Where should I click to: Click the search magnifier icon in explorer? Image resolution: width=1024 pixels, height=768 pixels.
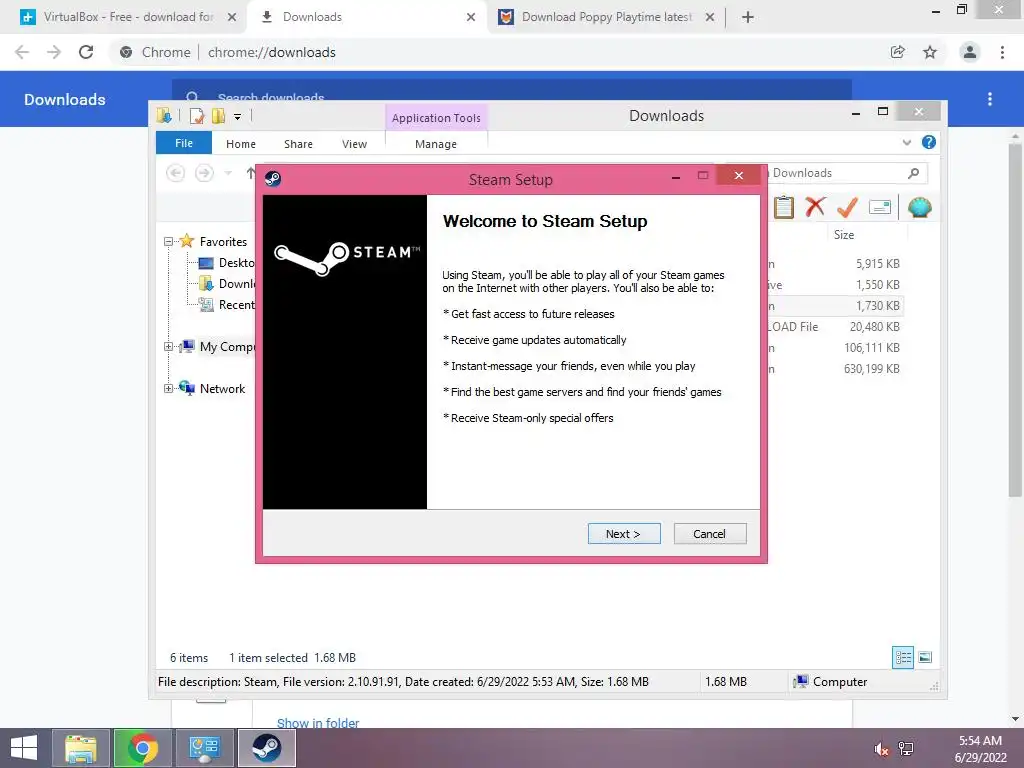(x=914, y=173)
